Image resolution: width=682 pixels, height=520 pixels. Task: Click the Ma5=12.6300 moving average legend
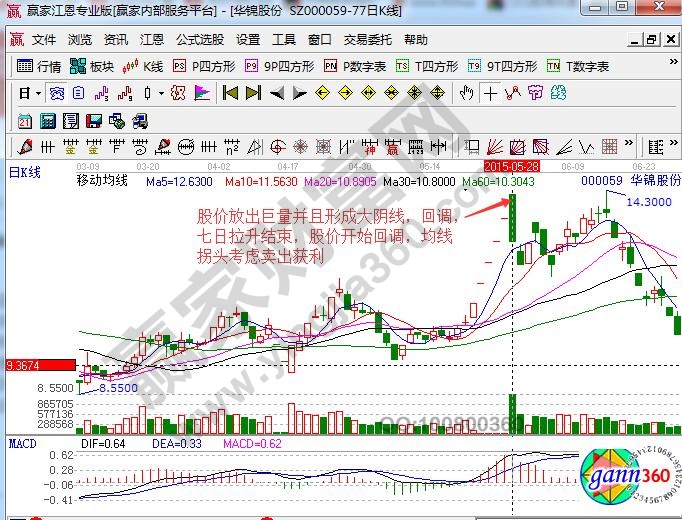[x=179, y=182]
